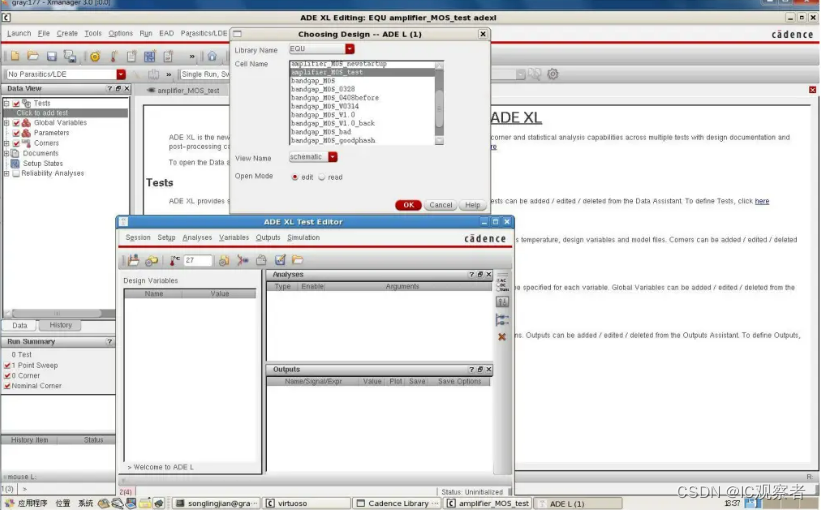Image resolution: width=821 pixels, height=510 pixels.
Task: Switch to the Data tab in Data View
Action: pos(19,325)
